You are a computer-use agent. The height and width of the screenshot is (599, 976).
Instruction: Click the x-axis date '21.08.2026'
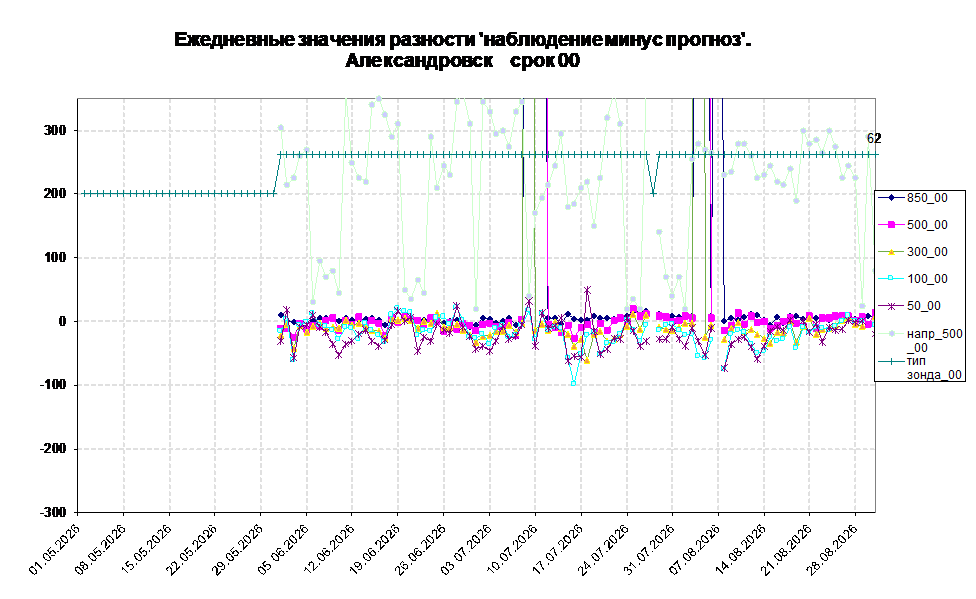point(787,549)
